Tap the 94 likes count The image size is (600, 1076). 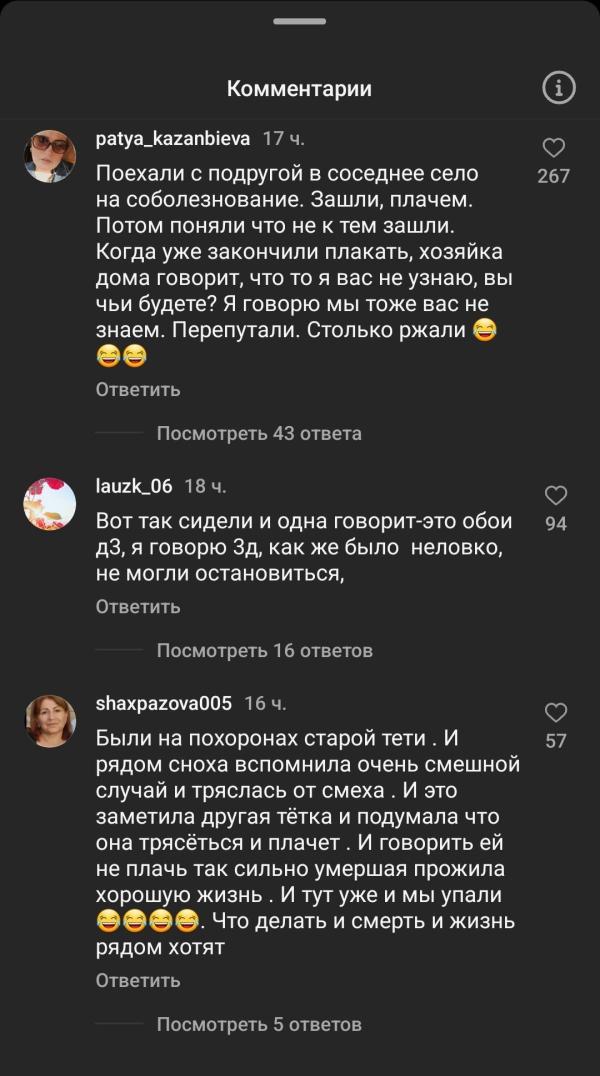(x=556, y=523)
